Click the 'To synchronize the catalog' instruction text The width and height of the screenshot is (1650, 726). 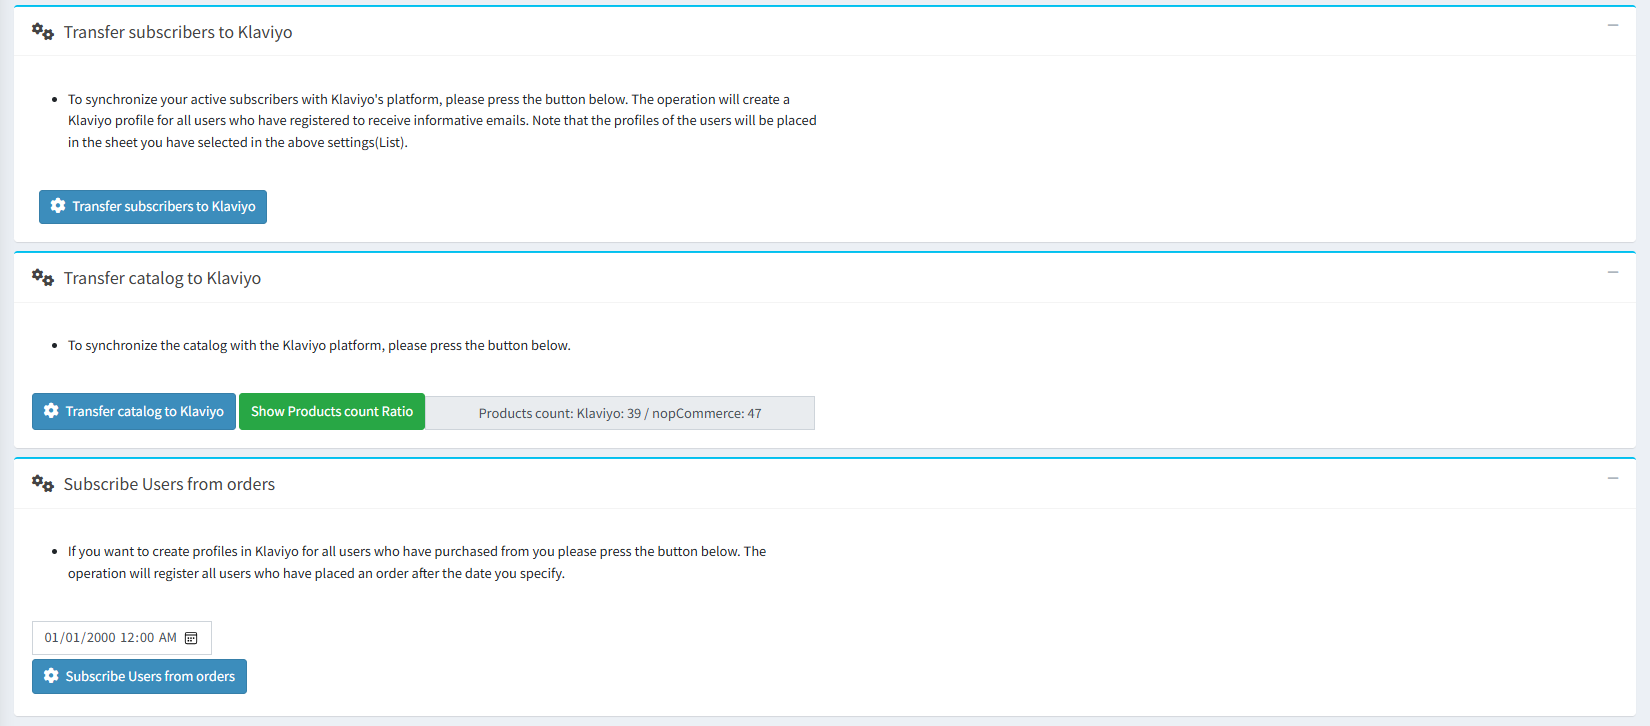(319, 346)
